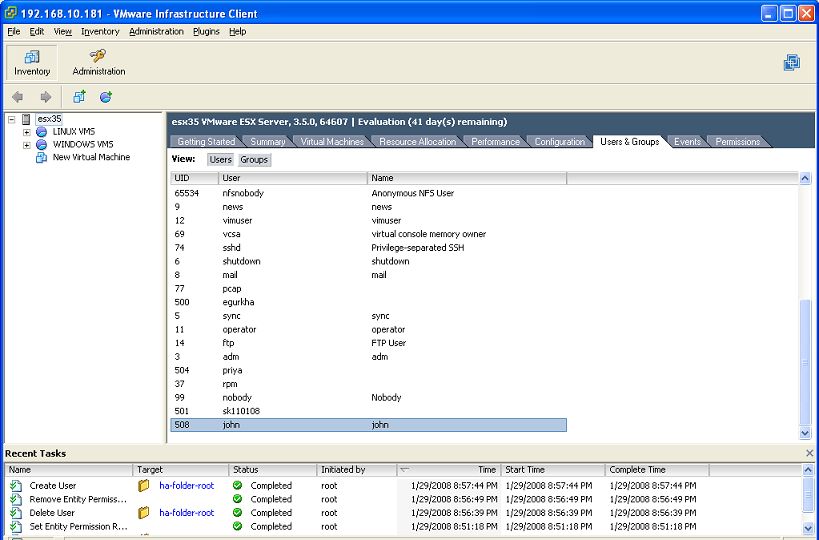
Task: Select the sk110108 user row
Action: point(369,412)
